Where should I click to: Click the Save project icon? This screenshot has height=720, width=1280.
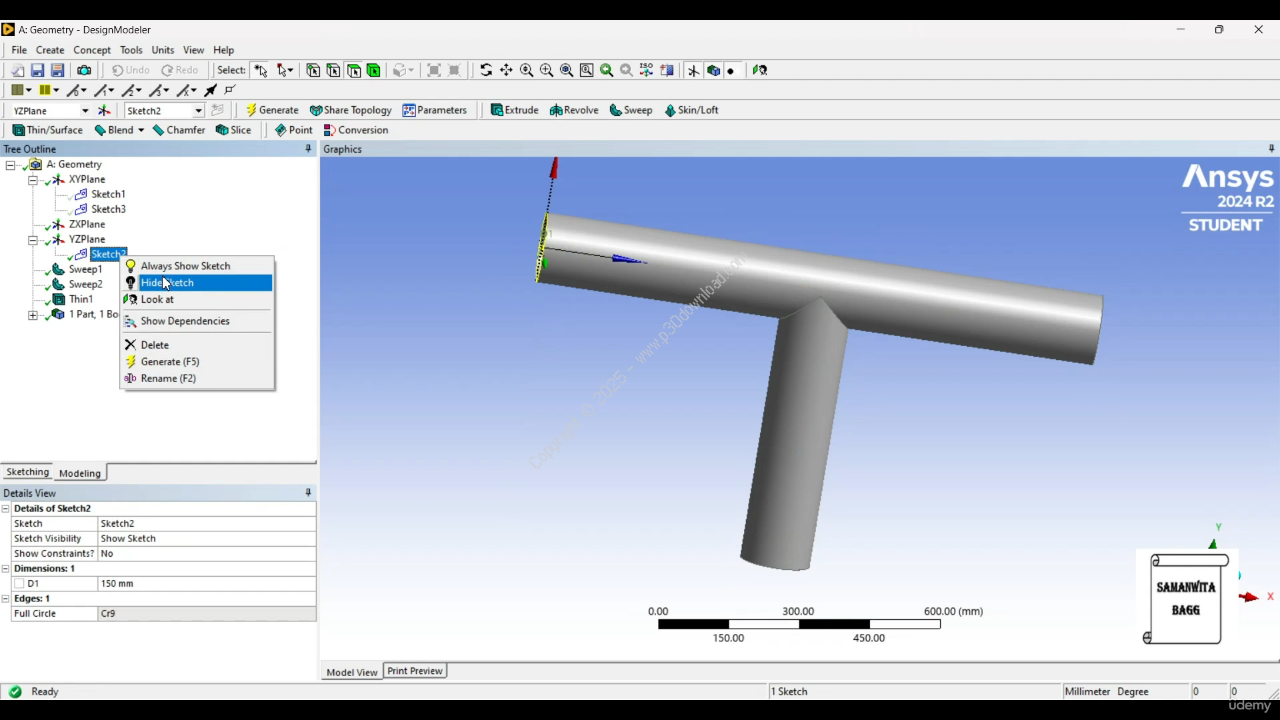click(x=37, y=70)
